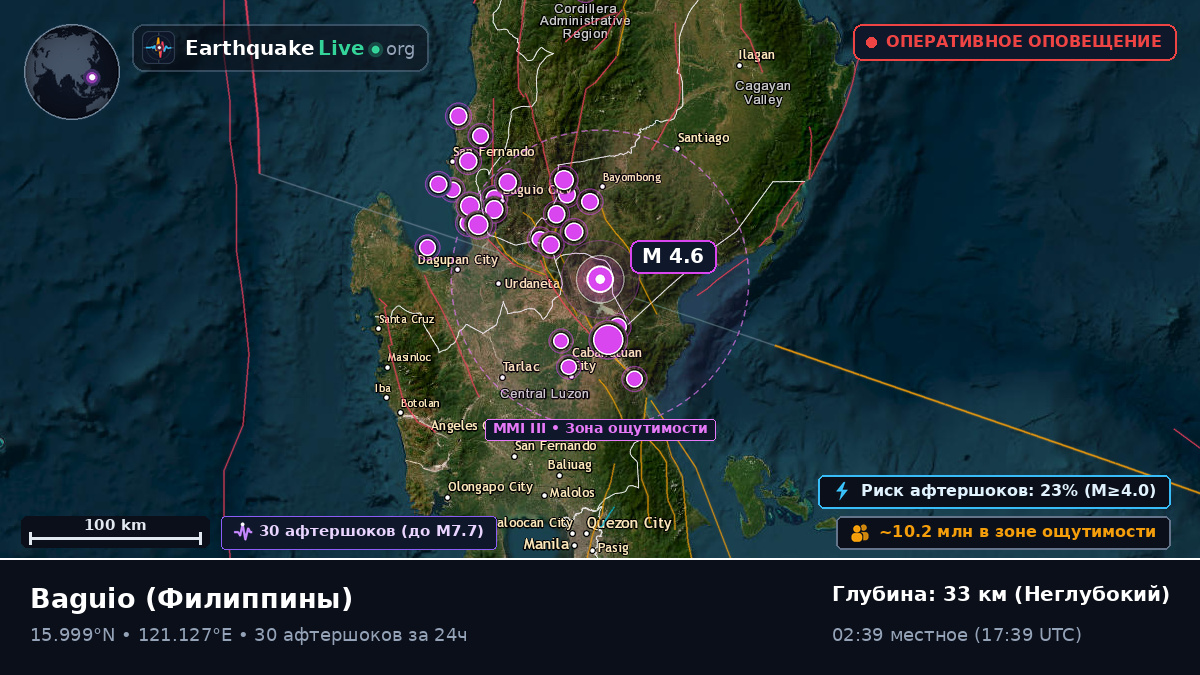Image resolution: width=1200 pixels, height=675 pixels.
Task: Click the '02:39 местное (17:39 UTC)' time
Action: click(957, 635)
